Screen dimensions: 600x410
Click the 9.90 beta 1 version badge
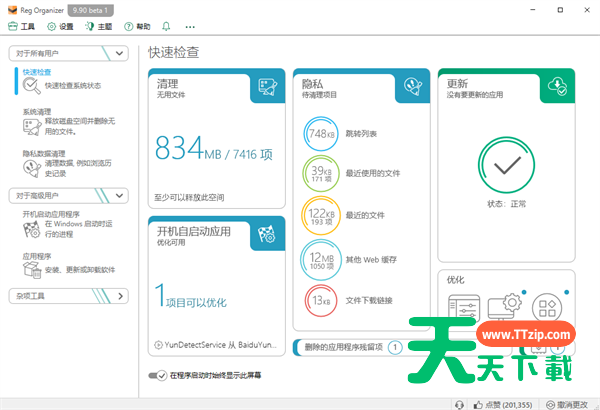coord(90,10)
